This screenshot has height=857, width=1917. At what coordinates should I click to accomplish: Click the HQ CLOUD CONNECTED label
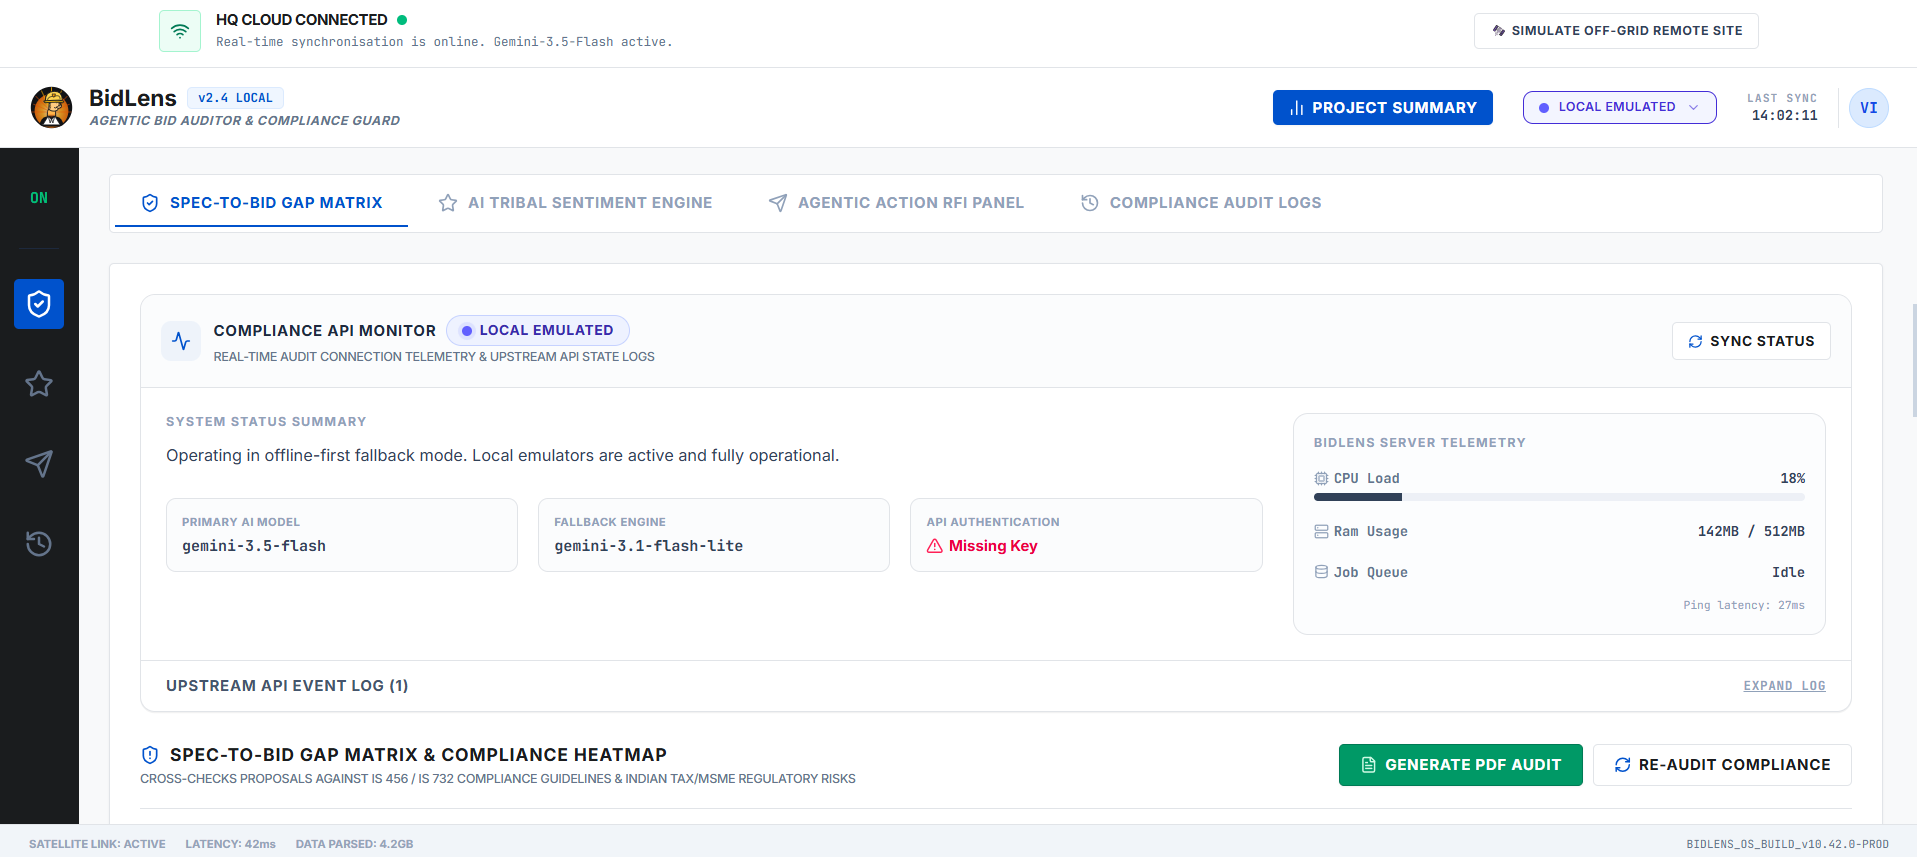(302, 19)
